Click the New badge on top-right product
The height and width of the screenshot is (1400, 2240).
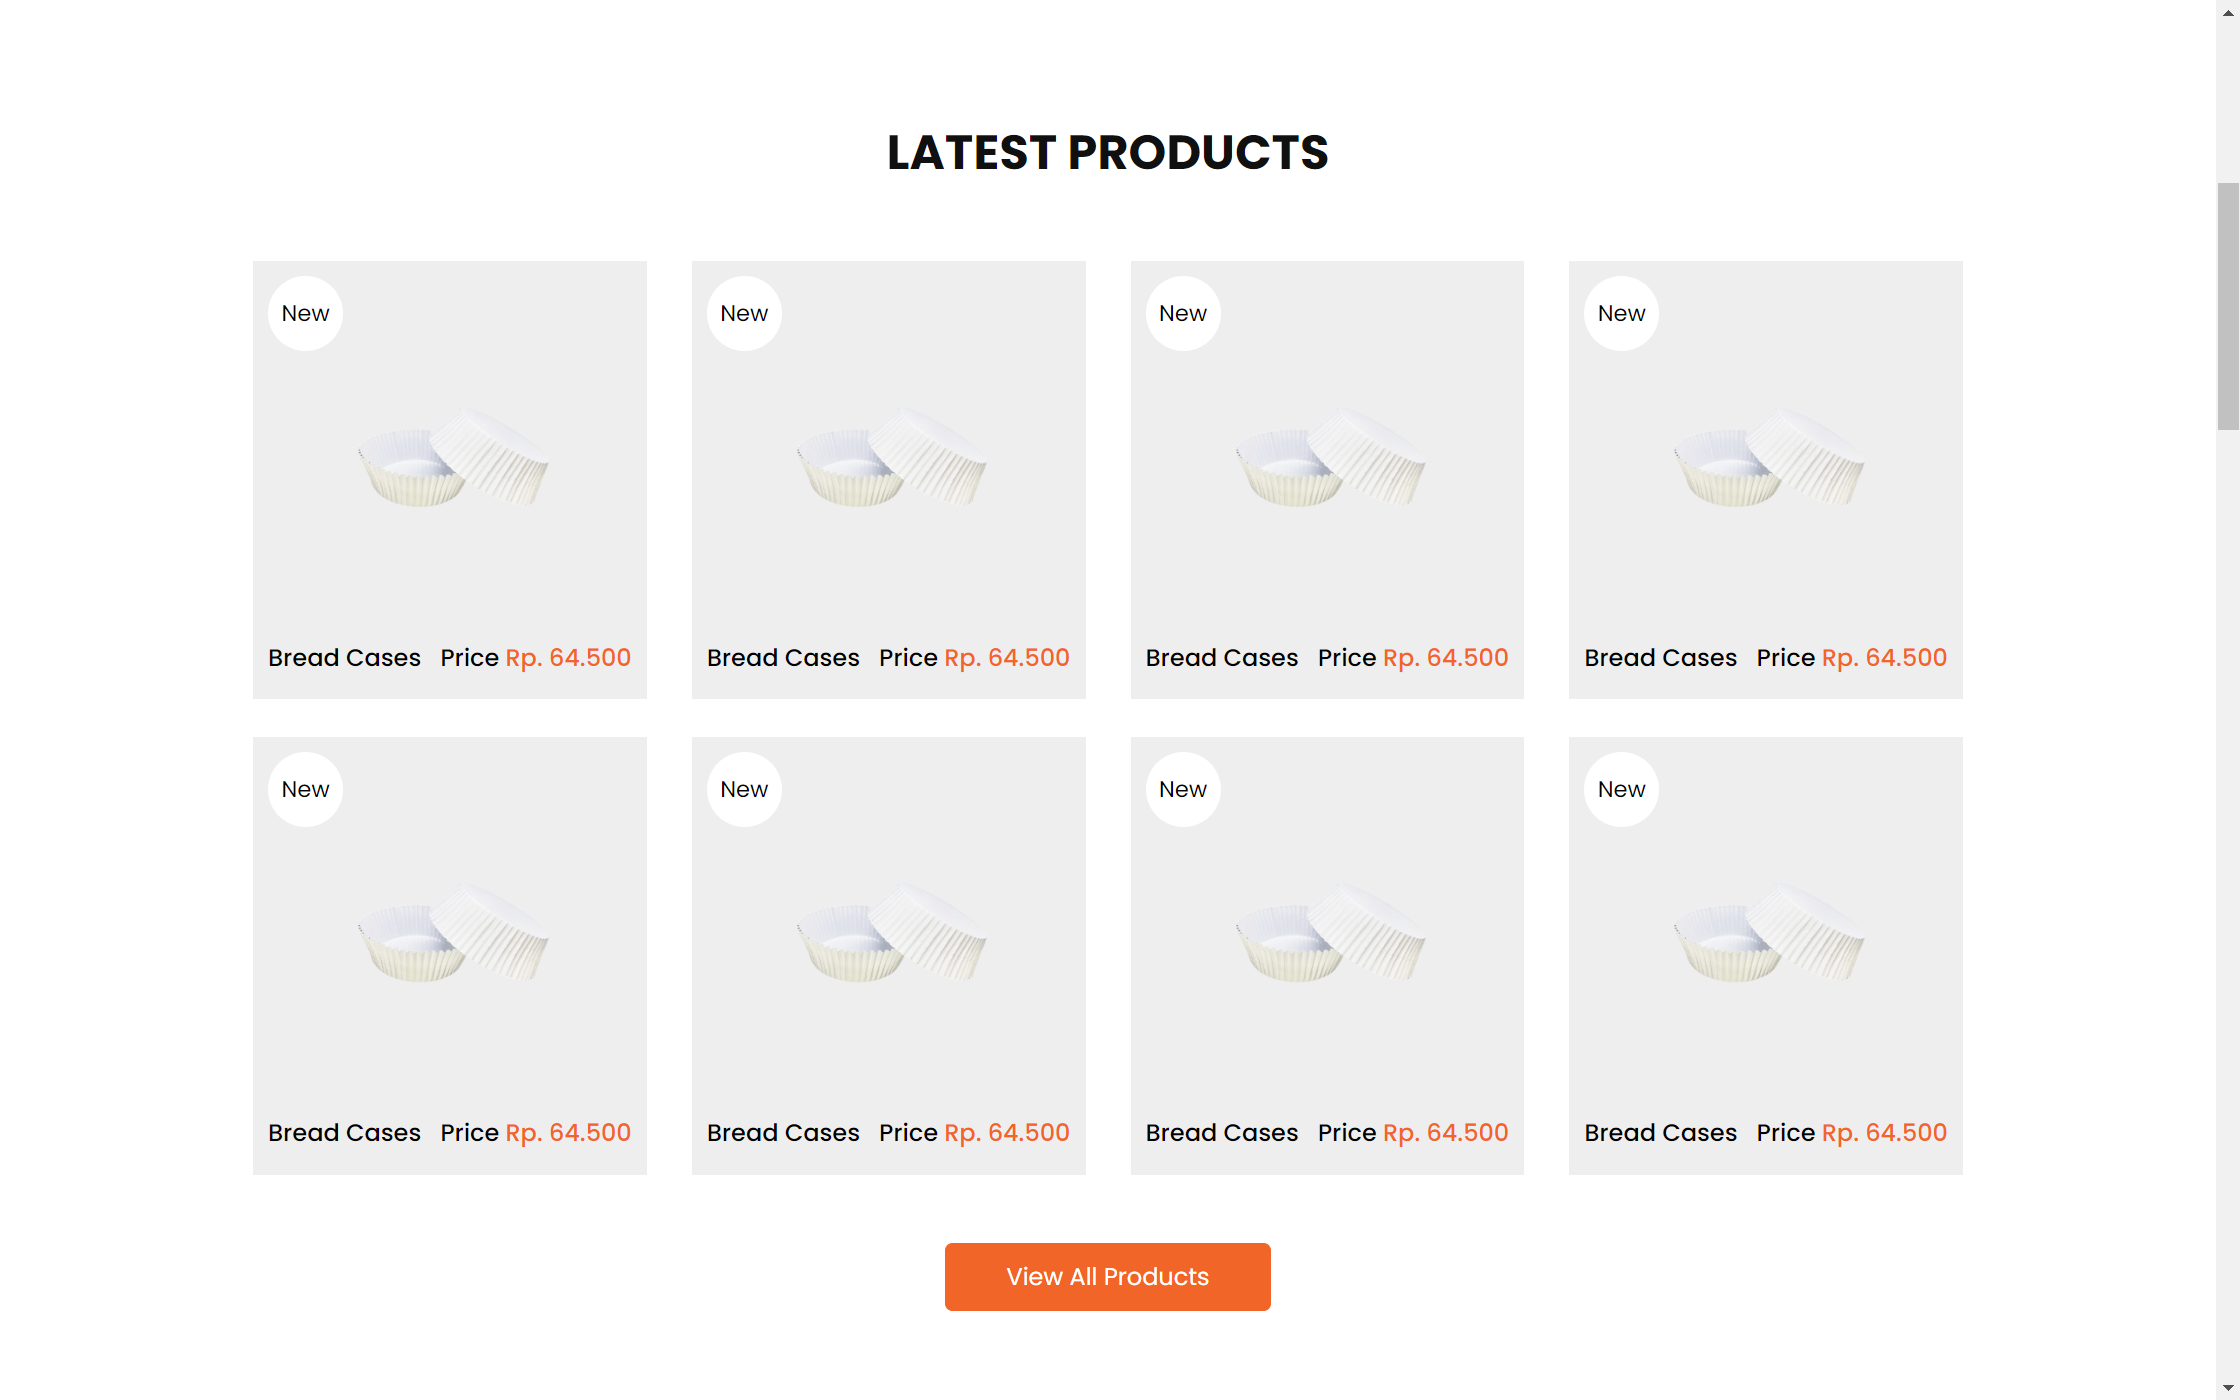pyautogui.click(x=1621, y=313)
